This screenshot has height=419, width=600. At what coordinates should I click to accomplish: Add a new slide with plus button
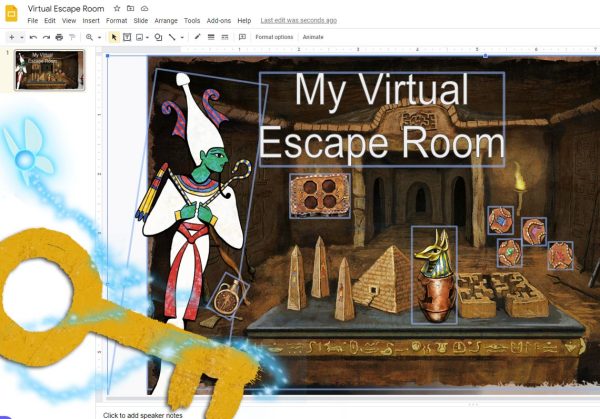pyautogui.click(x=12, y=37)
